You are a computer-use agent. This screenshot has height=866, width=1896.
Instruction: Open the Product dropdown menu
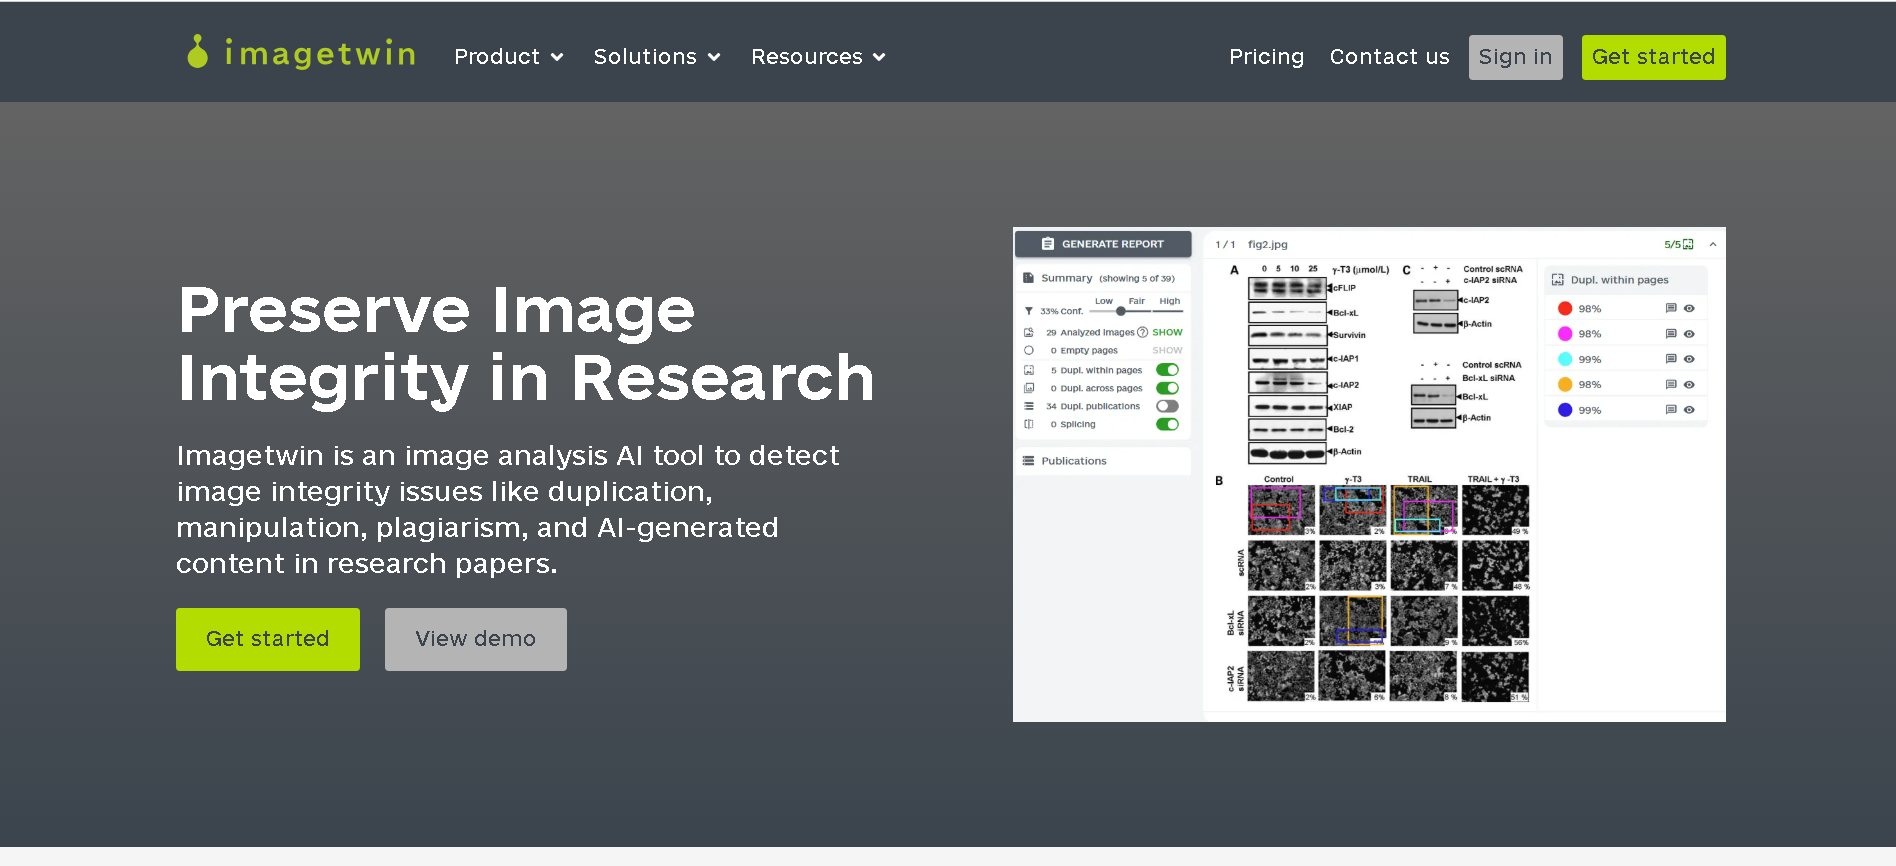tap(509, 57)
